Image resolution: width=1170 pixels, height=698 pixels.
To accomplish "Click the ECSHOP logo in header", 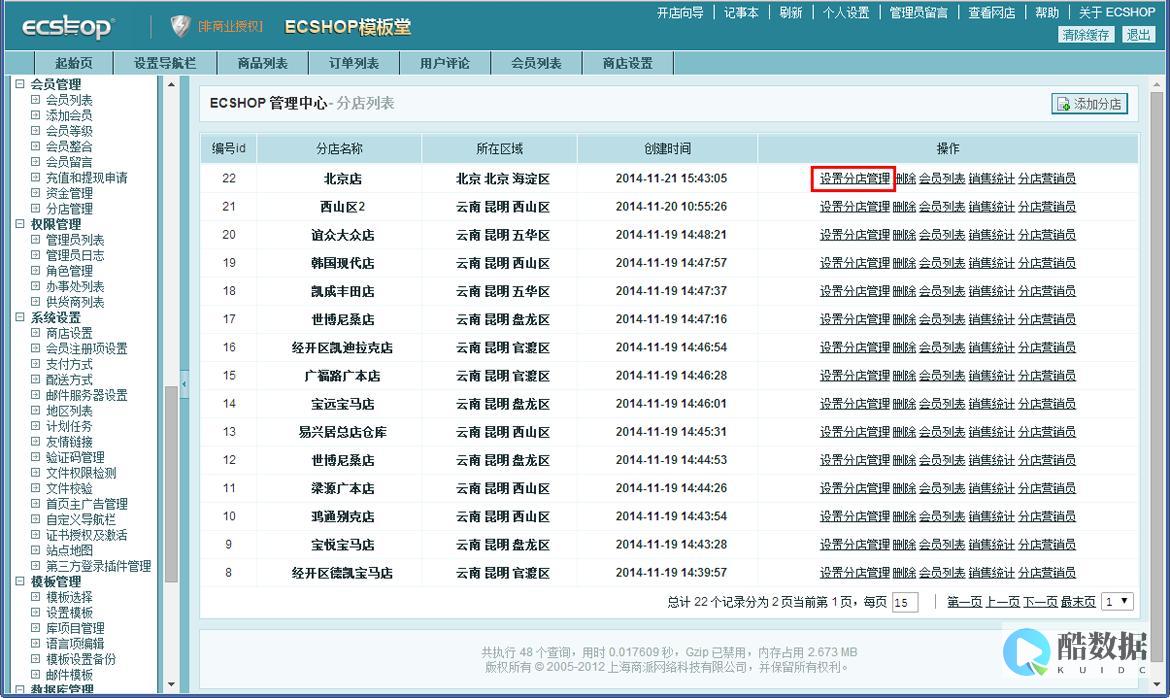I will [x=67, y=28].
